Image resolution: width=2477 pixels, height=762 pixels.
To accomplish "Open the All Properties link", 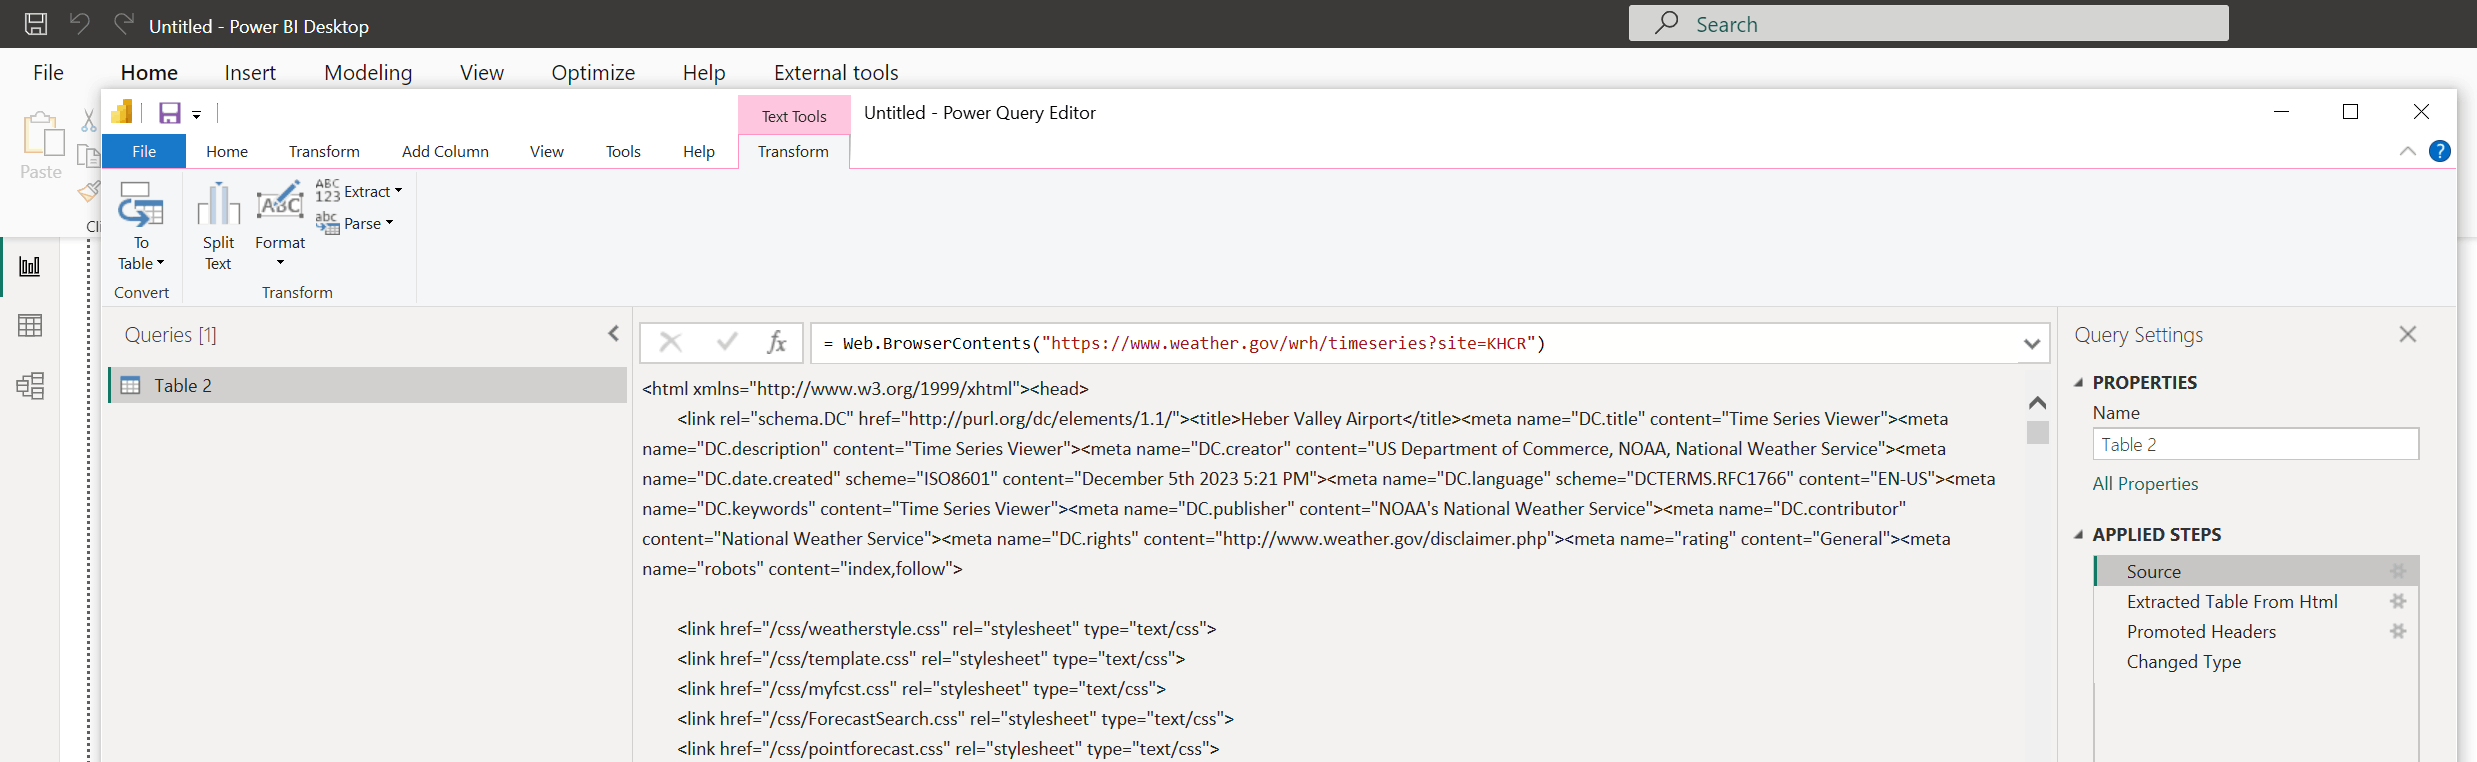I will (2145, 484).
